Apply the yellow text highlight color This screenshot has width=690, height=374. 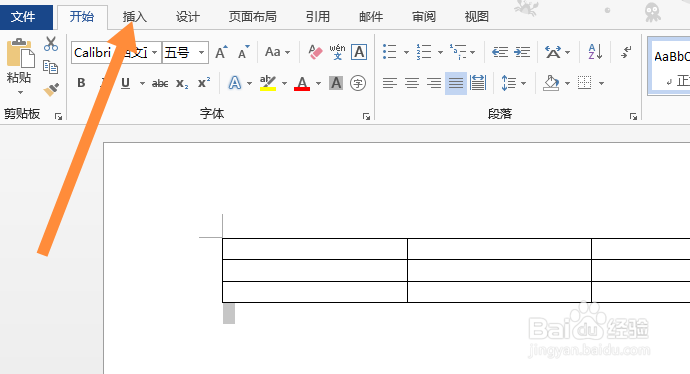pyautogui.click(x=268, y=83)
